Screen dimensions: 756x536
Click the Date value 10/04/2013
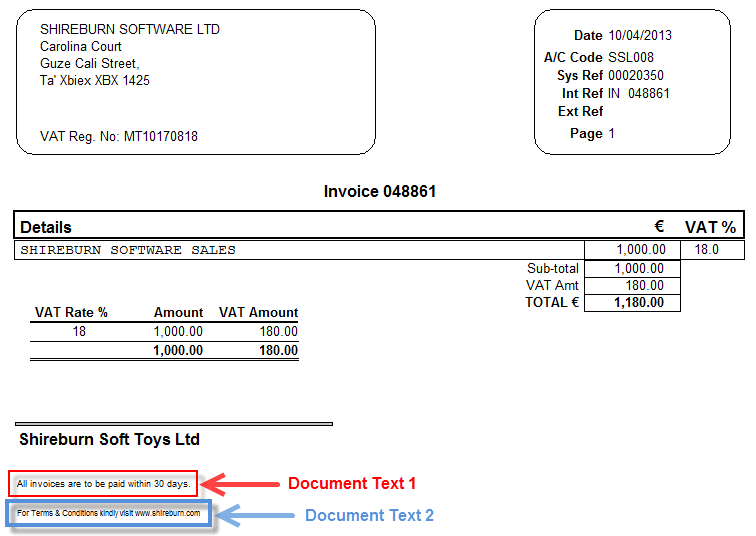pos(640,35)
